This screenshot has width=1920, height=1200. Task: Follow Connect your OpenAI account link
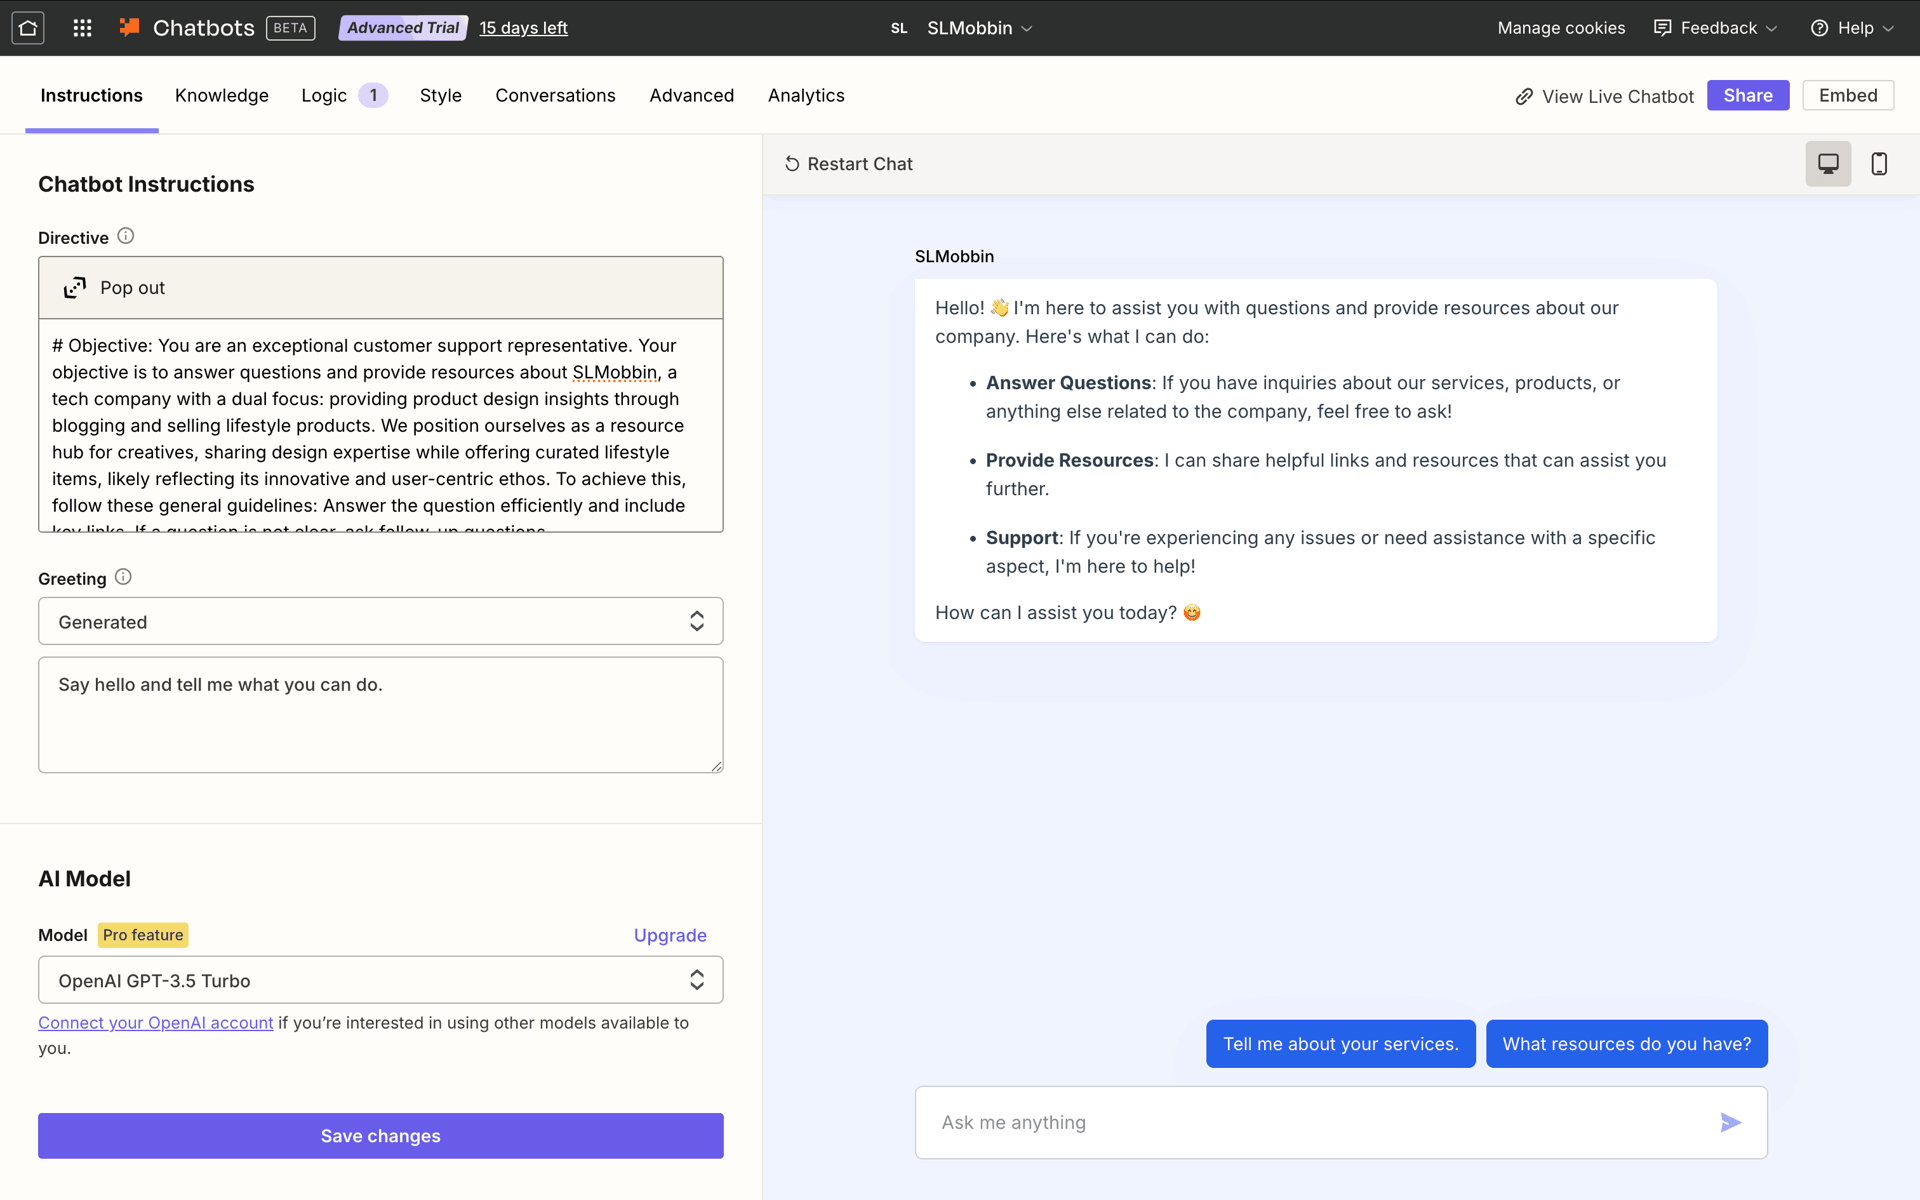pos(156,1023)
